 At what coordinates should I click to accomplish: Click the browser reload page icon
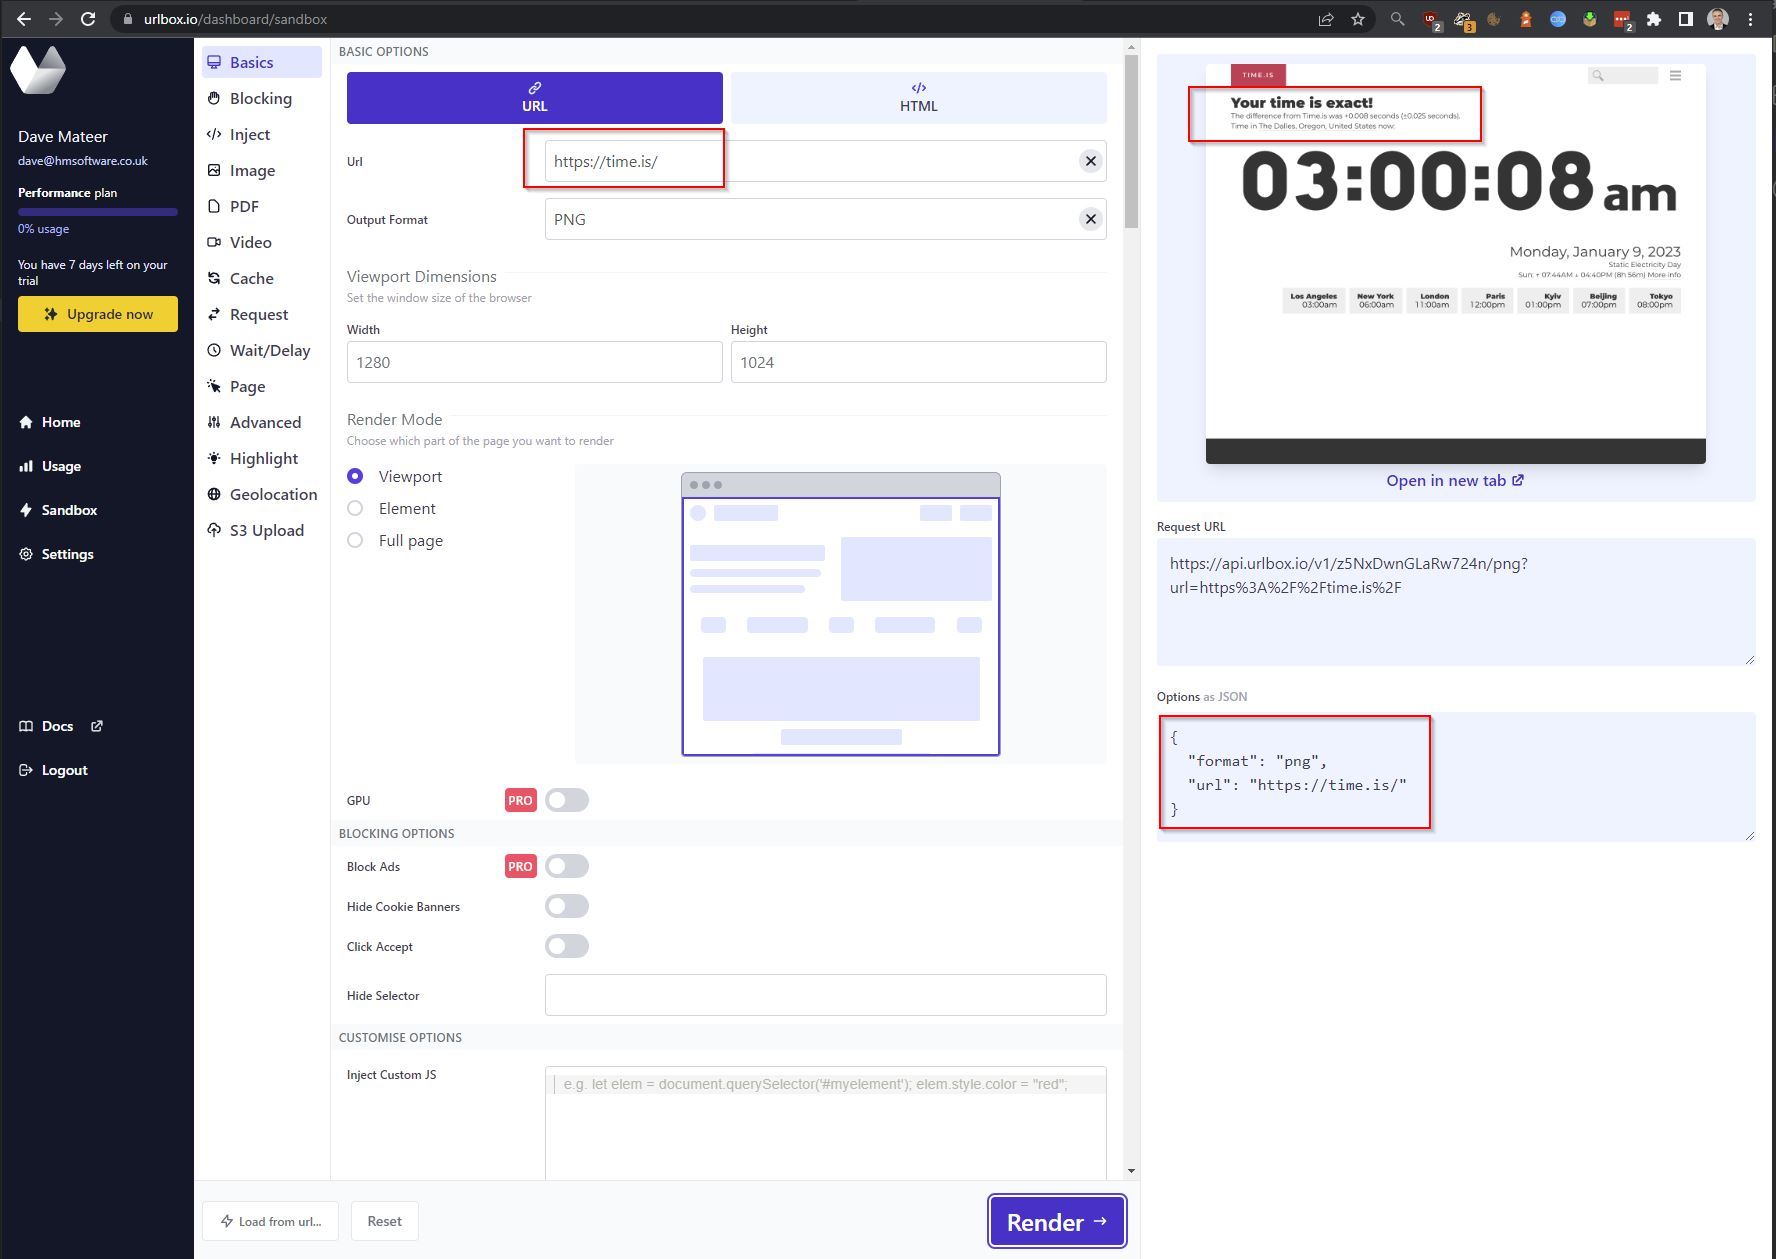click(88, 19)
